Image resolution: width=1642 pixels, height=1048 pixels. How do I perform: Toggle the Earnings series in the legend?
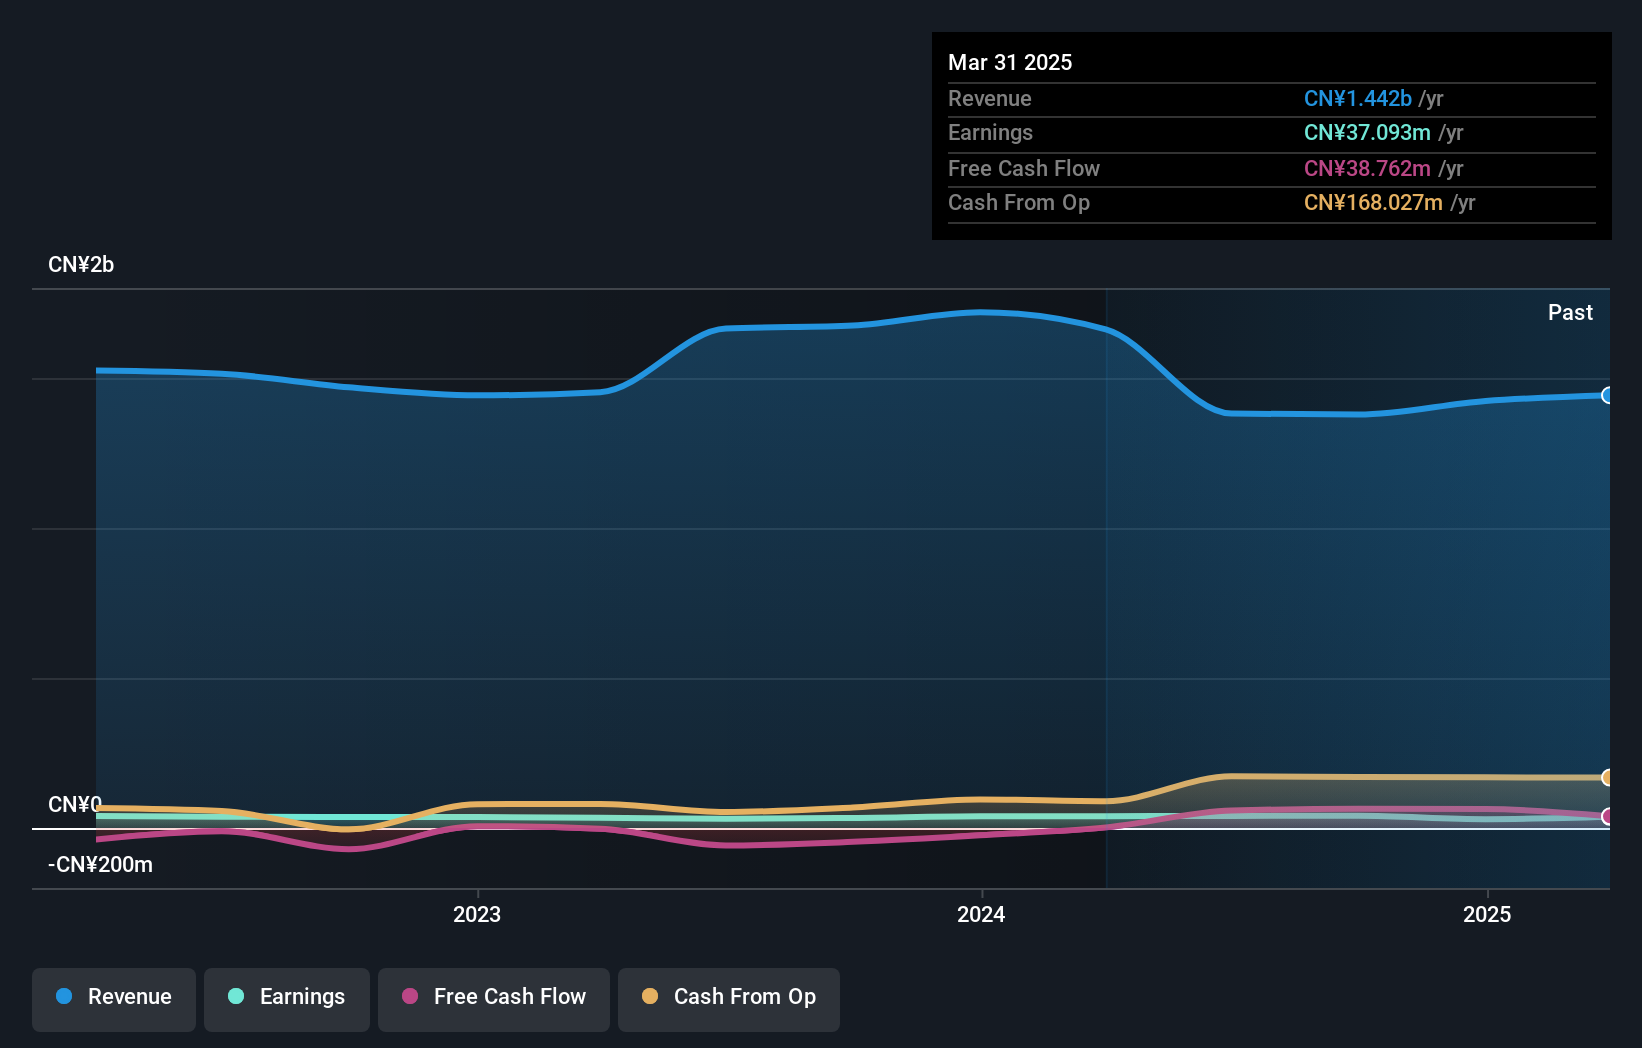(x=287, y=999)
